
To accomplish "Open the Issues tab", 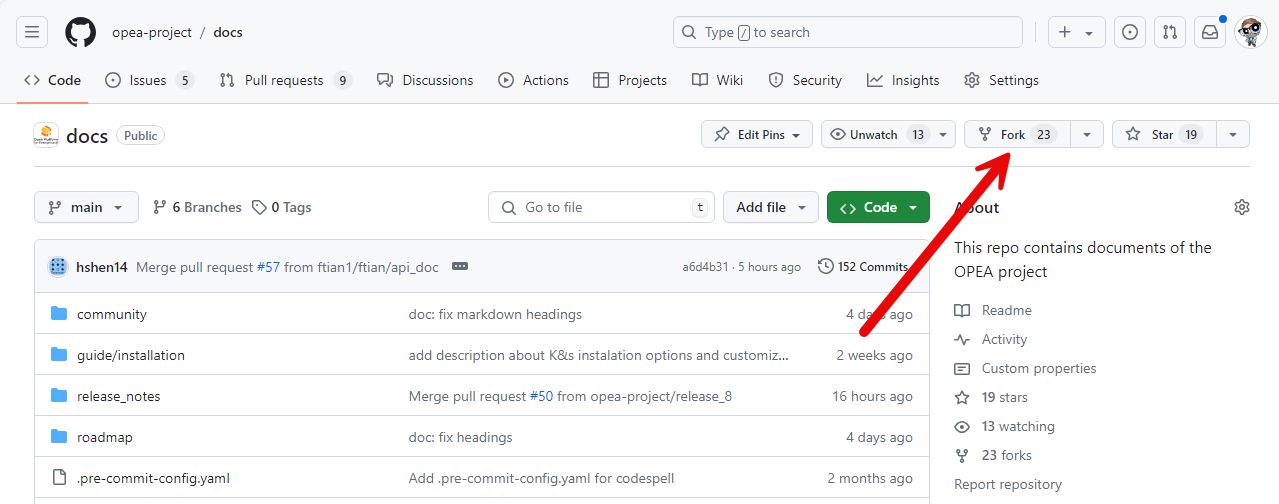I will click(149, 80).
